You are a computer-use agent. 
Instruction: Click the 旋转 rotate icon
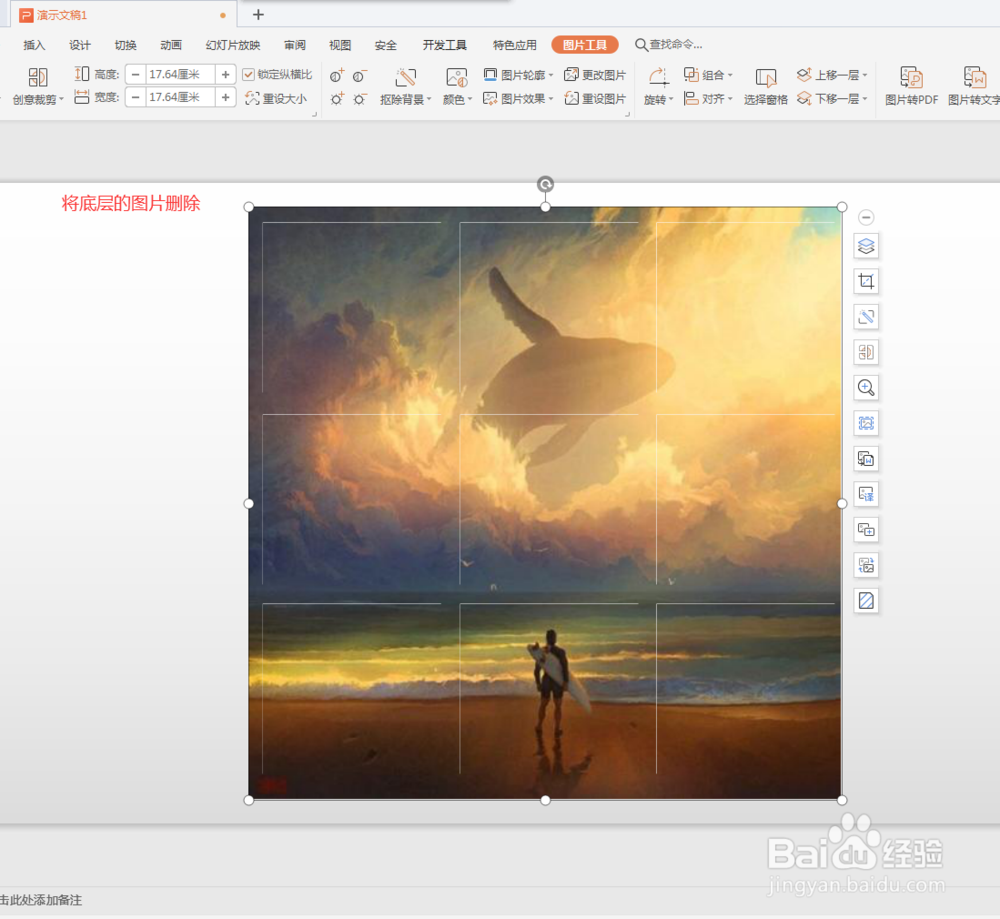pos(658,78)
